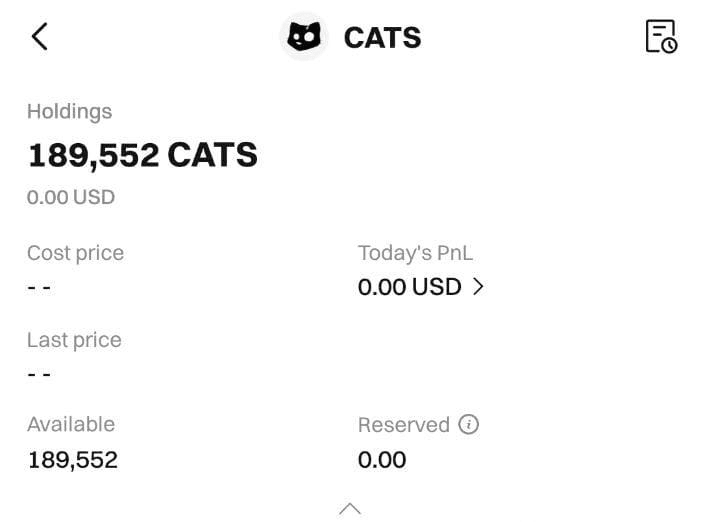The width and height of the screenshot is (701, 522).
Task: Tap the 189,552 CATS holdings amount
Action: pos(142,155)
